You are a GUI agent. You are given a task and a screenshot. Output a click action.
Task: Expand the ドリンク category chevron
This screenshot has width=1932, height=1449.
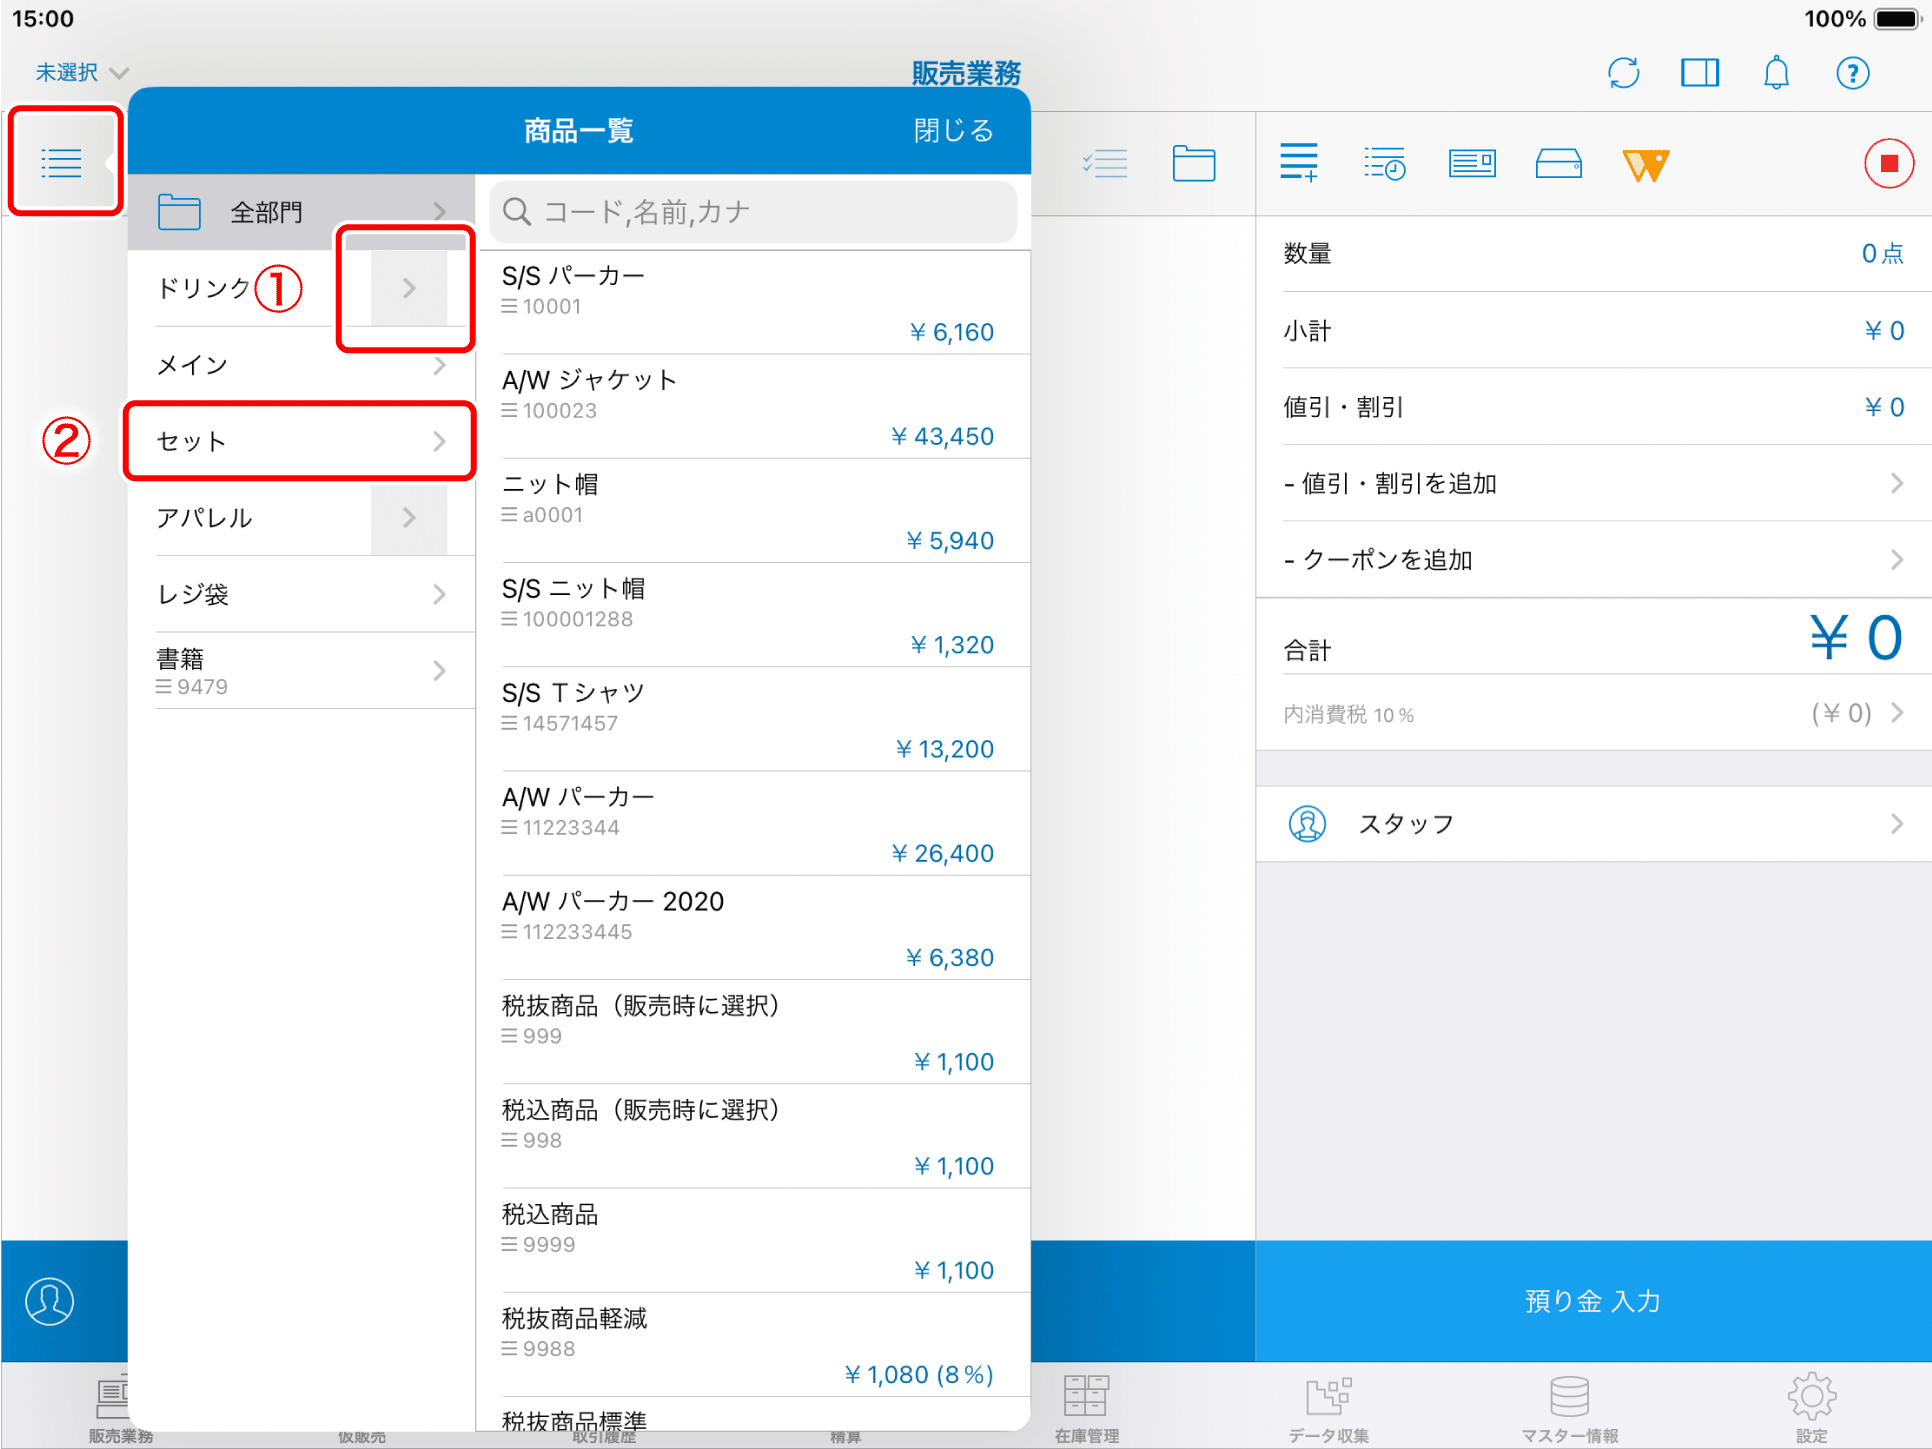pos(409,289)
